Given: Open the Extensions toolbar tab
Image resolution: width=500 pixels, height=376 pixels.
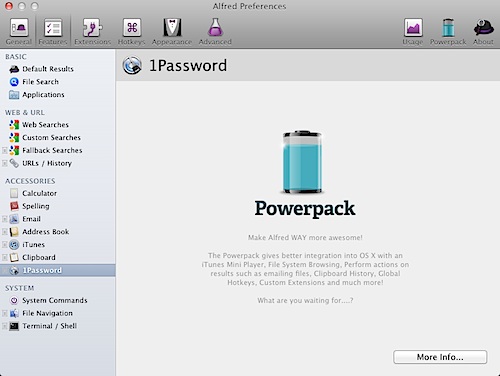Looking at the screenshot, I should (x=92, y=32).
